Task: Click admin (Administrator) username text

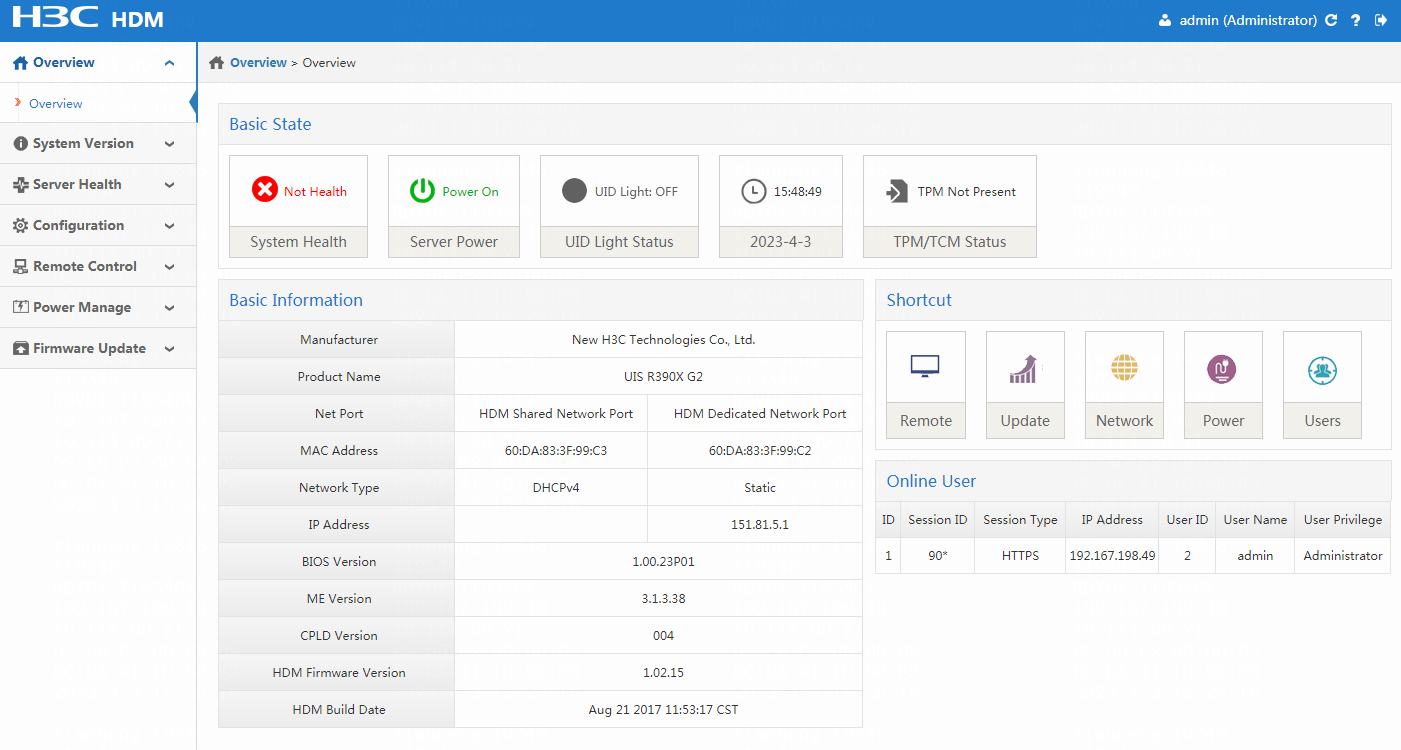Action: (x=1248, y=20)
